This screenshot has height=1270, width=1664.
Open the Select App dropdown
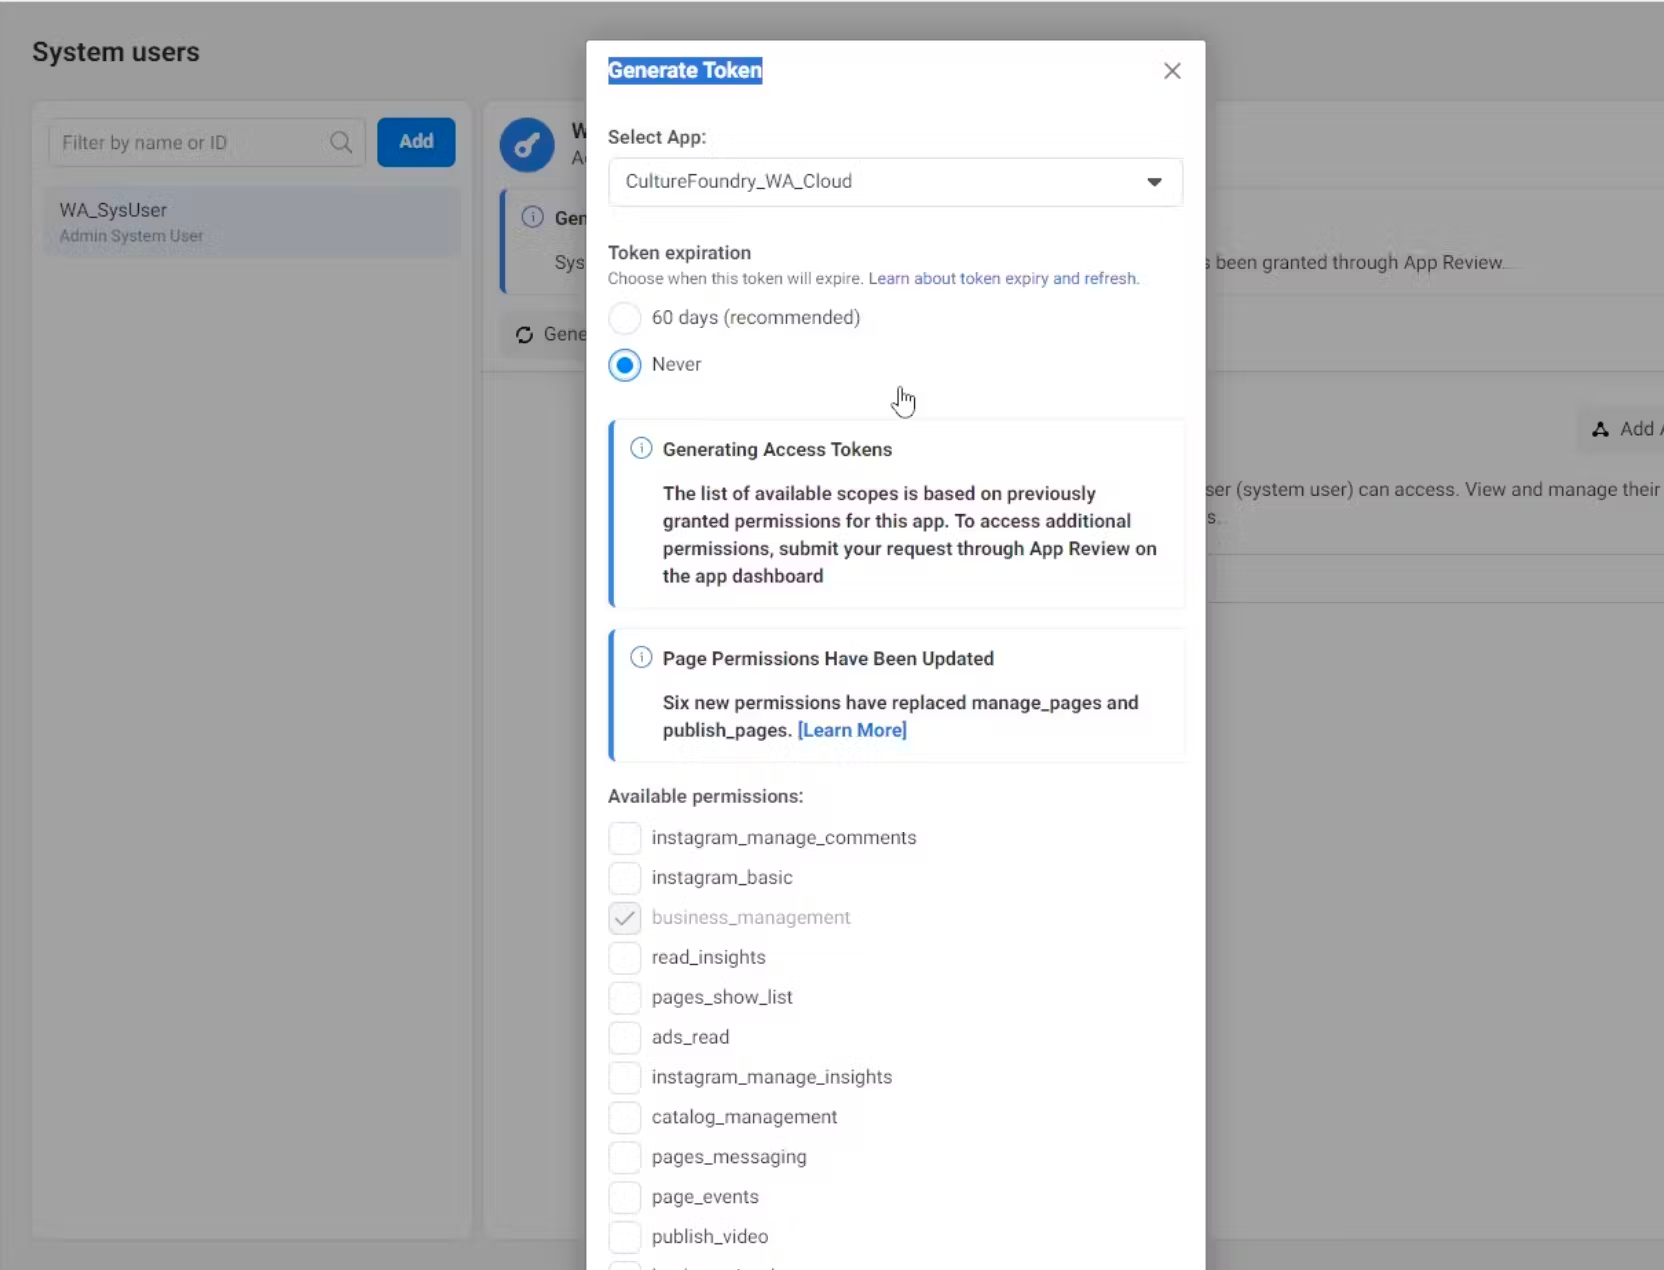point(895,182)
